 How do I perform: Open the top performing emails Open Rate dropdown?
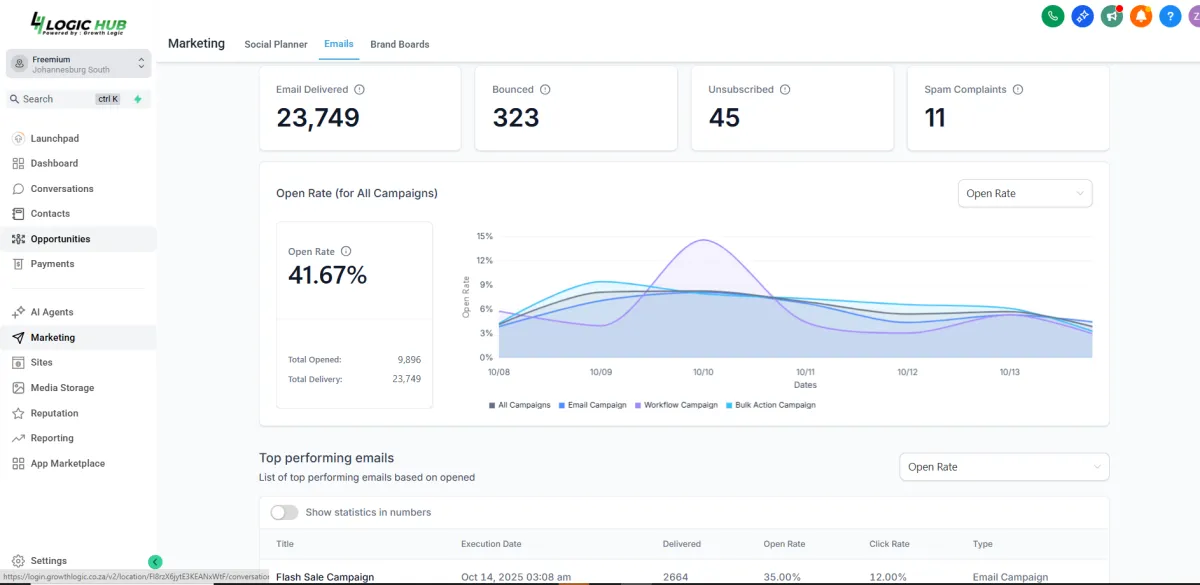(x=1004, y=467)
